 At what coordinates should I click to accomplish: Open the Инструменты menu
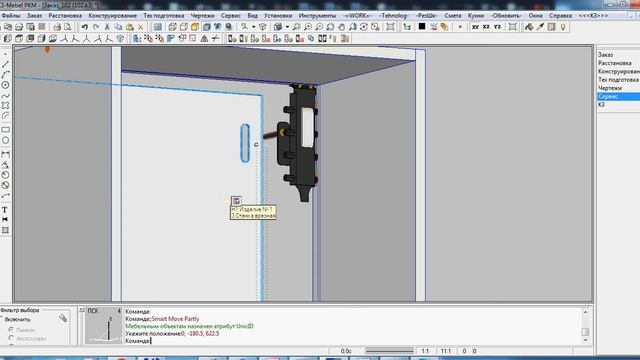[318, 16]
